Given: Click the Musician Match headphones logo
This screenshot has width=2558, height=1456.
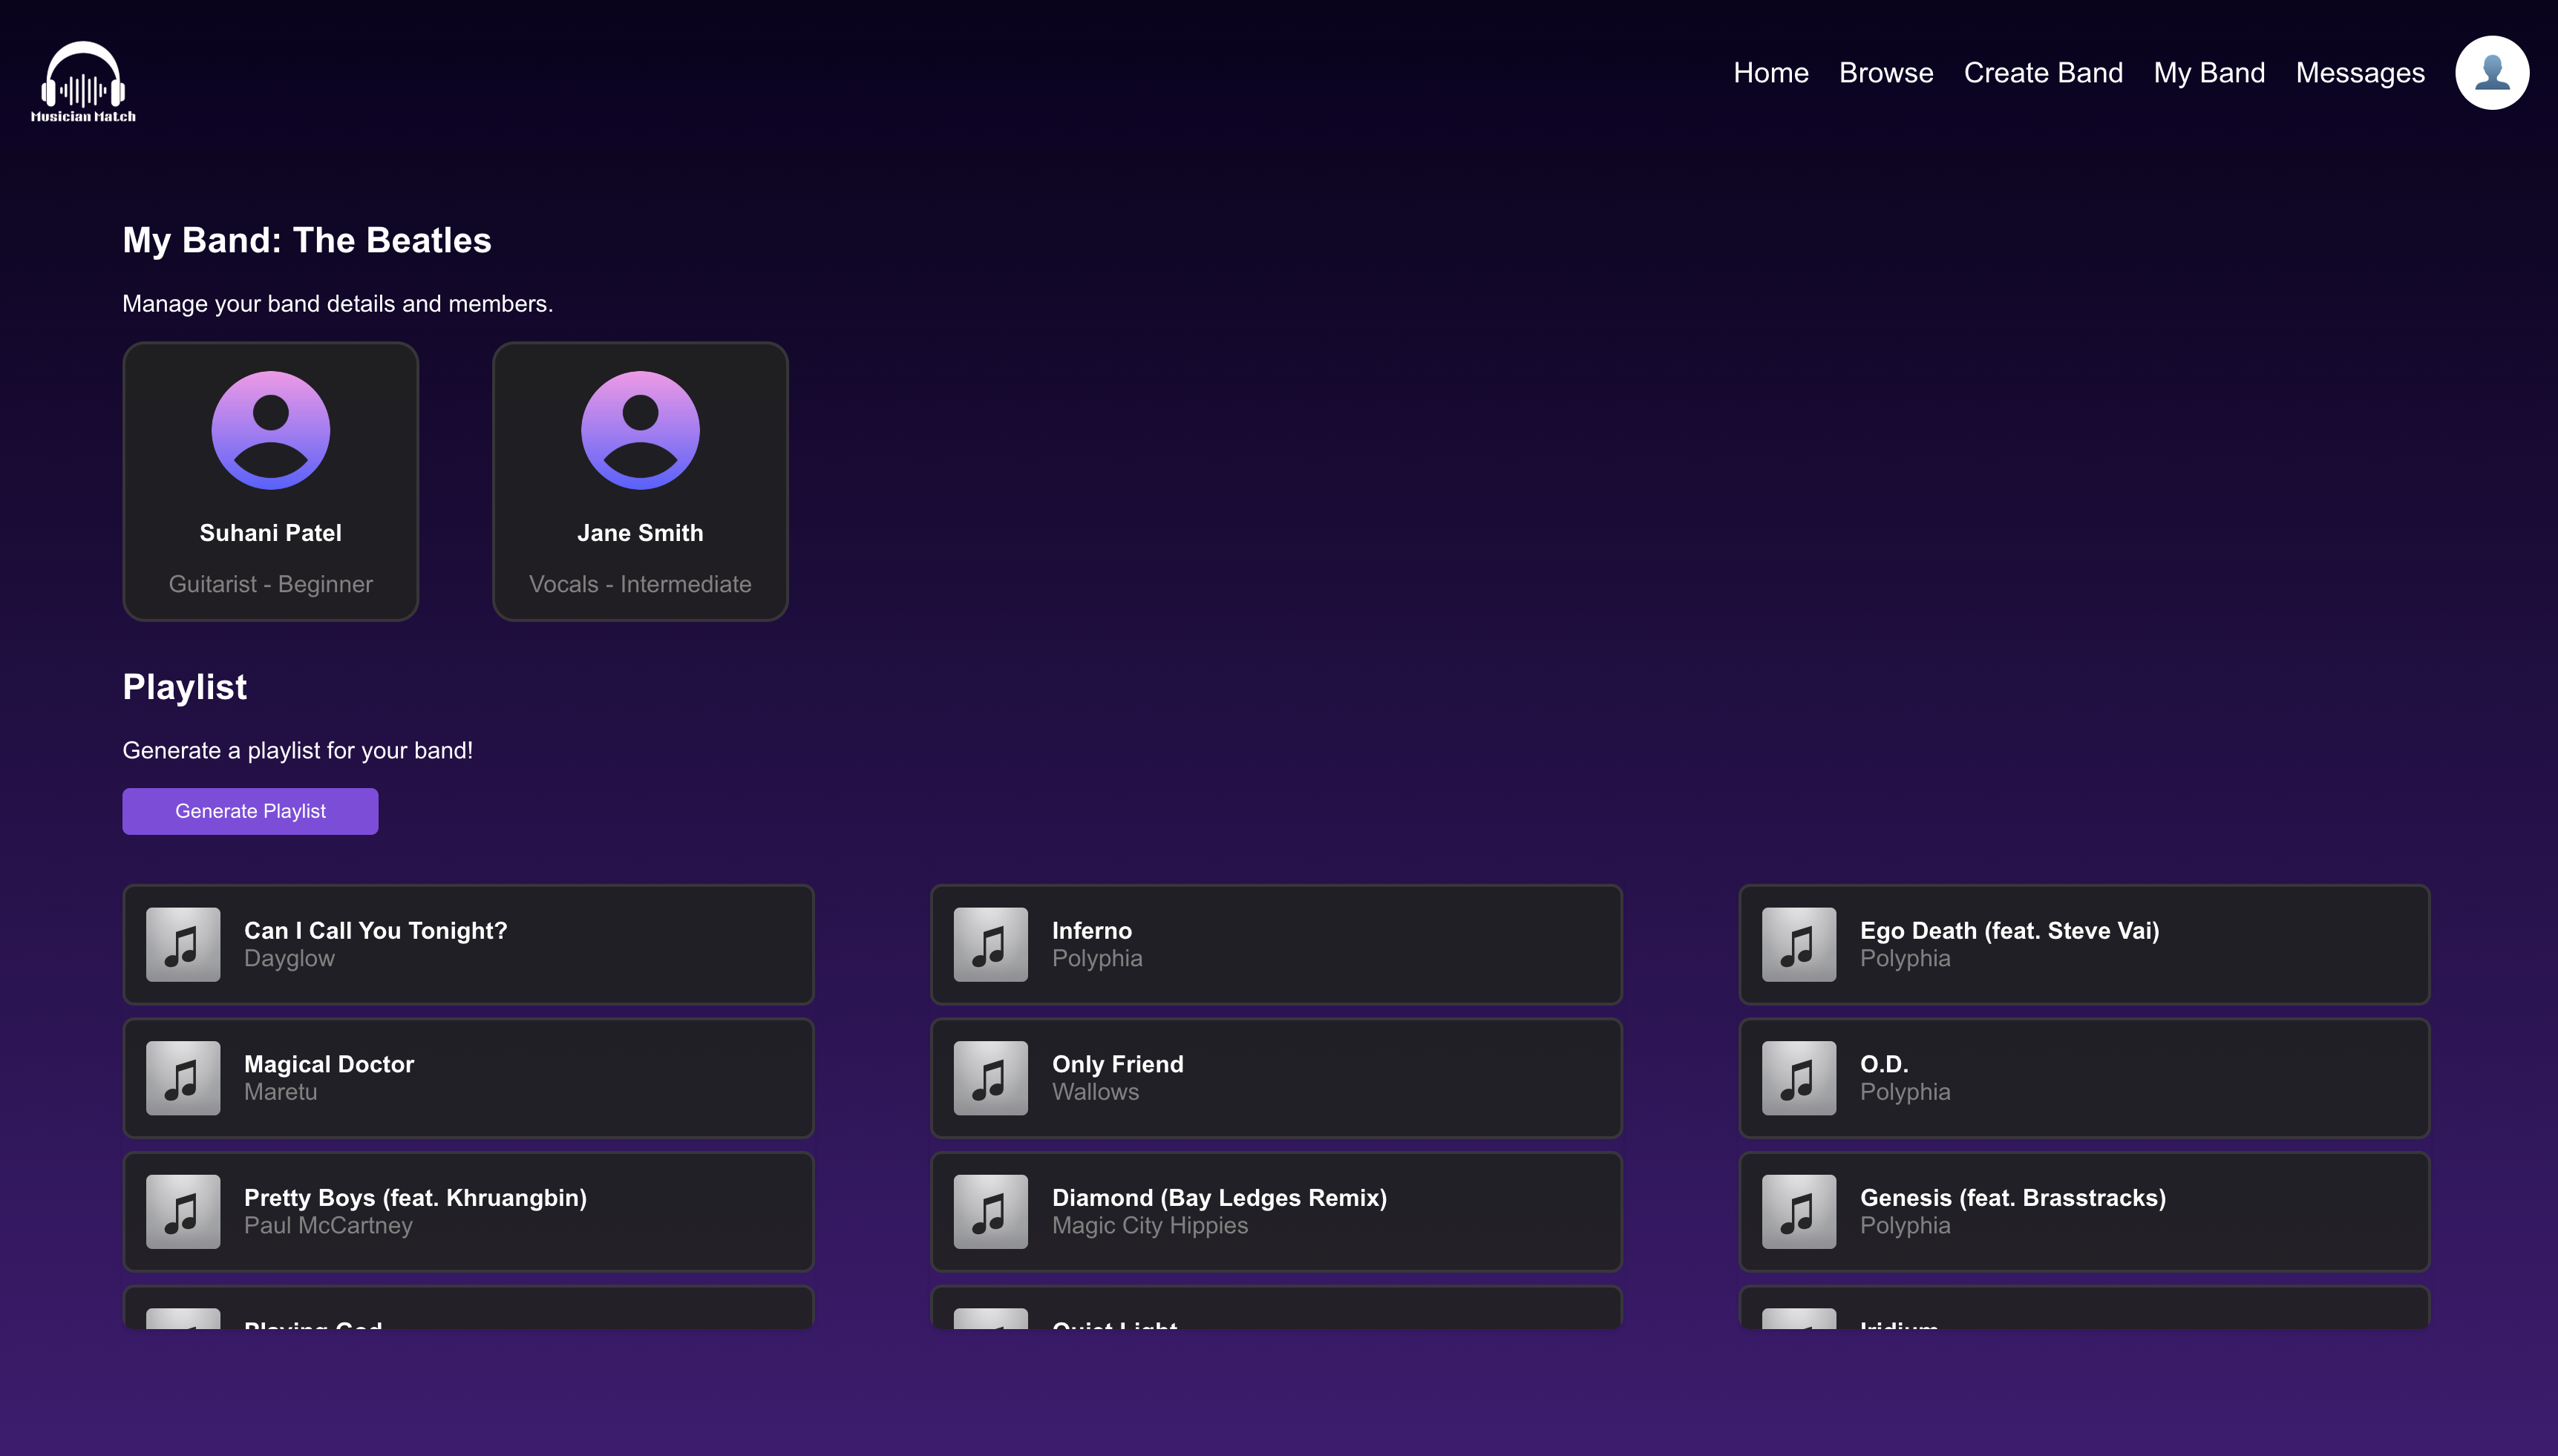Looking at the screenshot, I should click(83, 80).
